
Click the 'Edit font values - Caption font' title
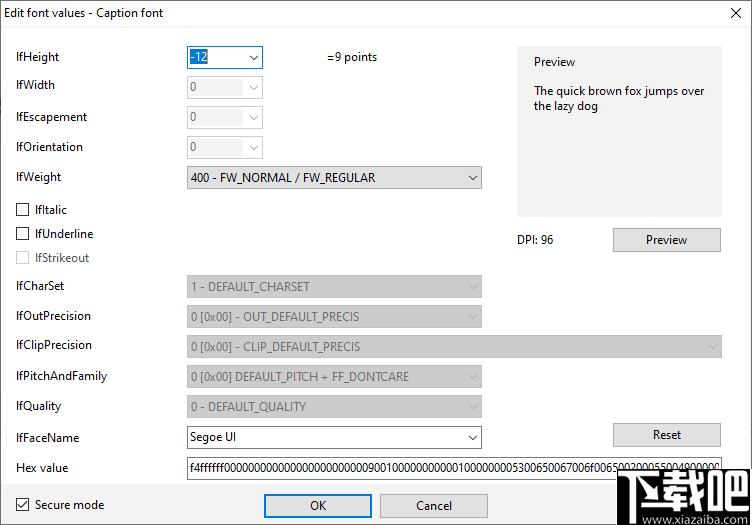(x=83, y=13)
